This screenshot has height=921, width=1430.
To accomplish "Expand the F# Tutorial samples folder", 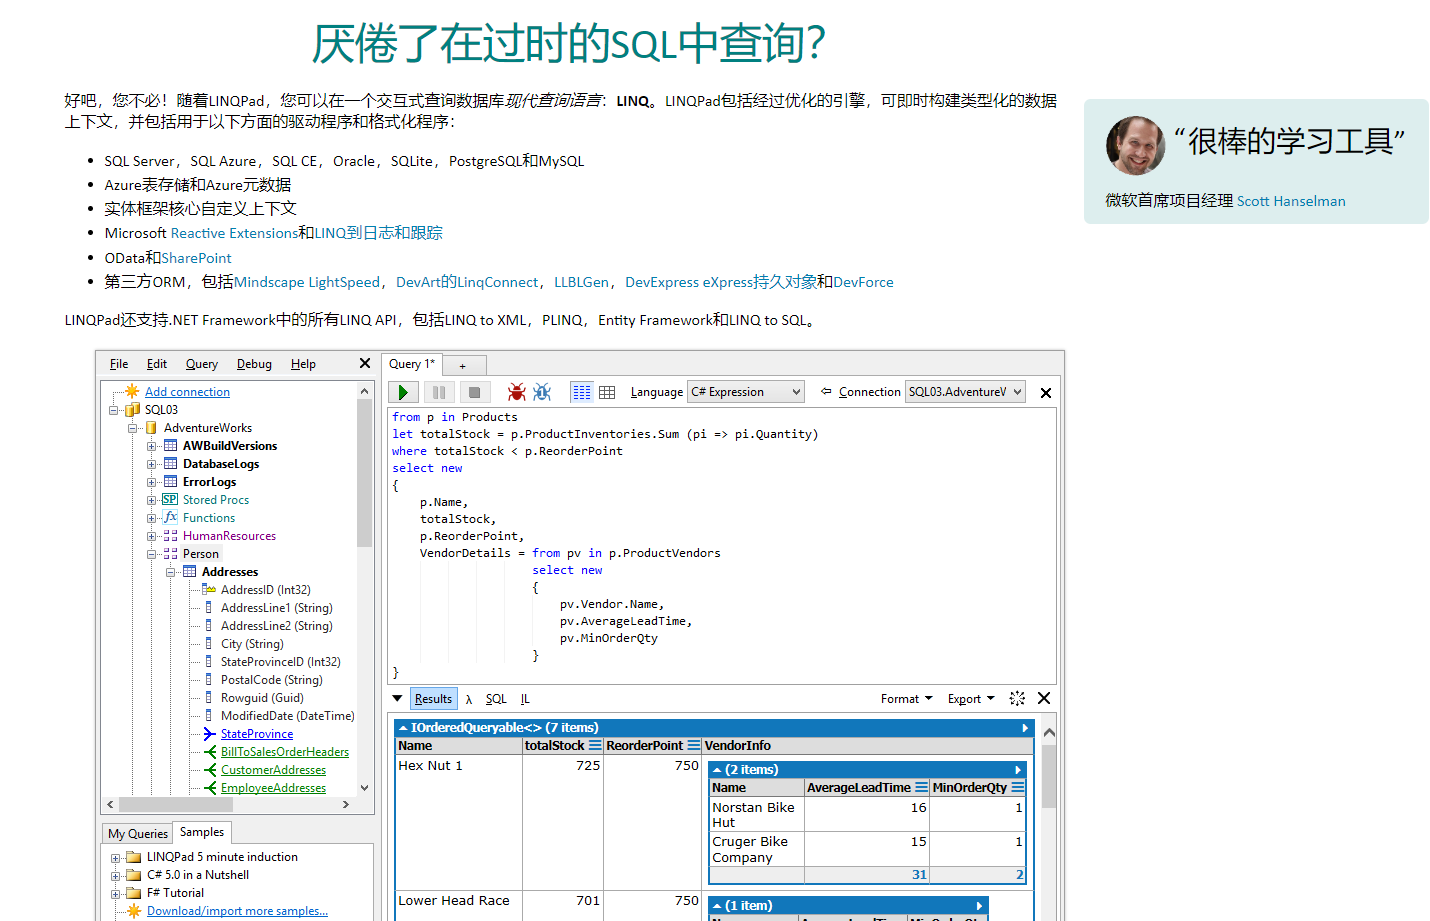I will (115, 893).
